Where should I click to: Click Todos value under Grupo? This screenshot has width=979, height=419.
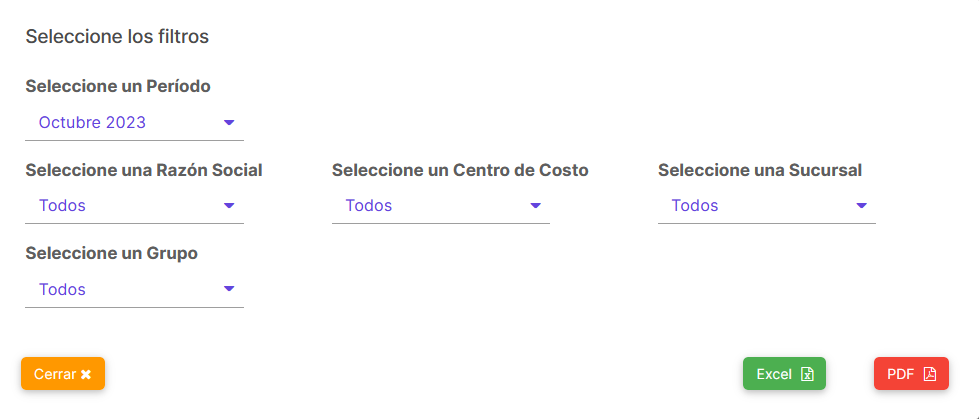[62, 289]
